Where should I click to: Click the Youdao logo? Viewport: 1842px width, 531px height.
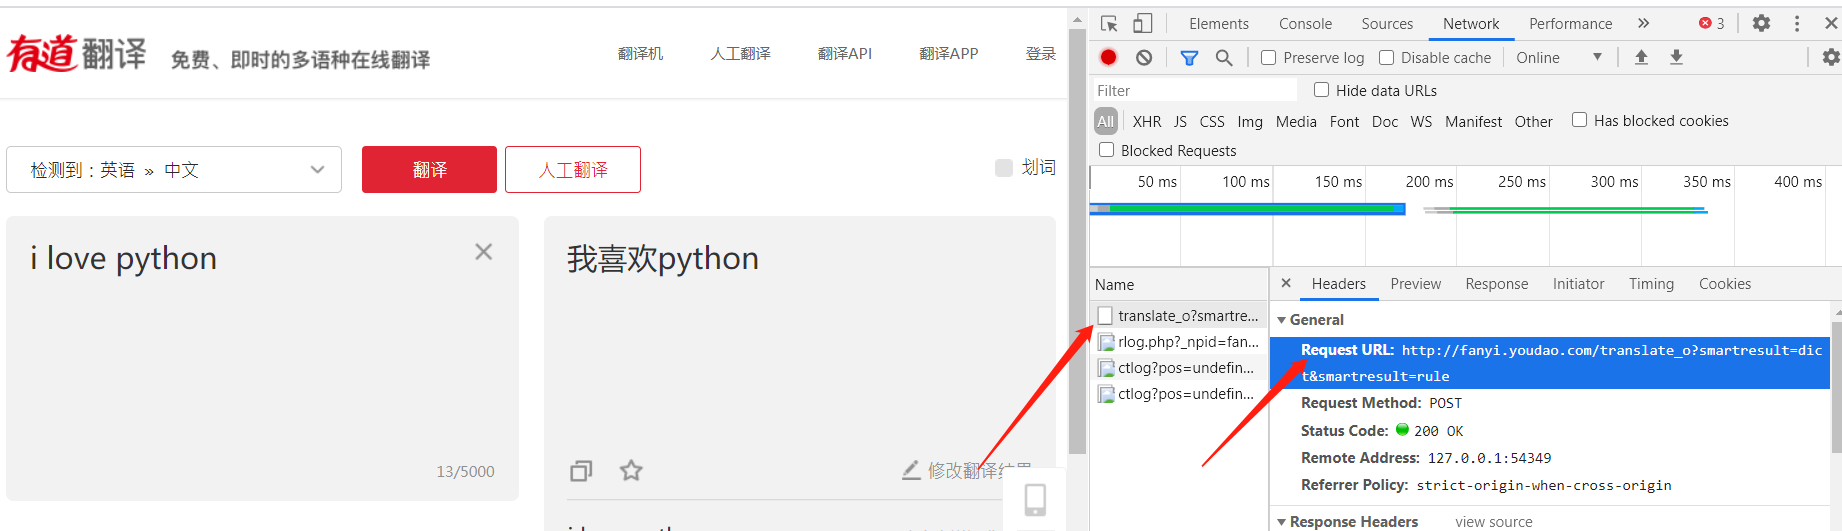[x=77, y=54]
